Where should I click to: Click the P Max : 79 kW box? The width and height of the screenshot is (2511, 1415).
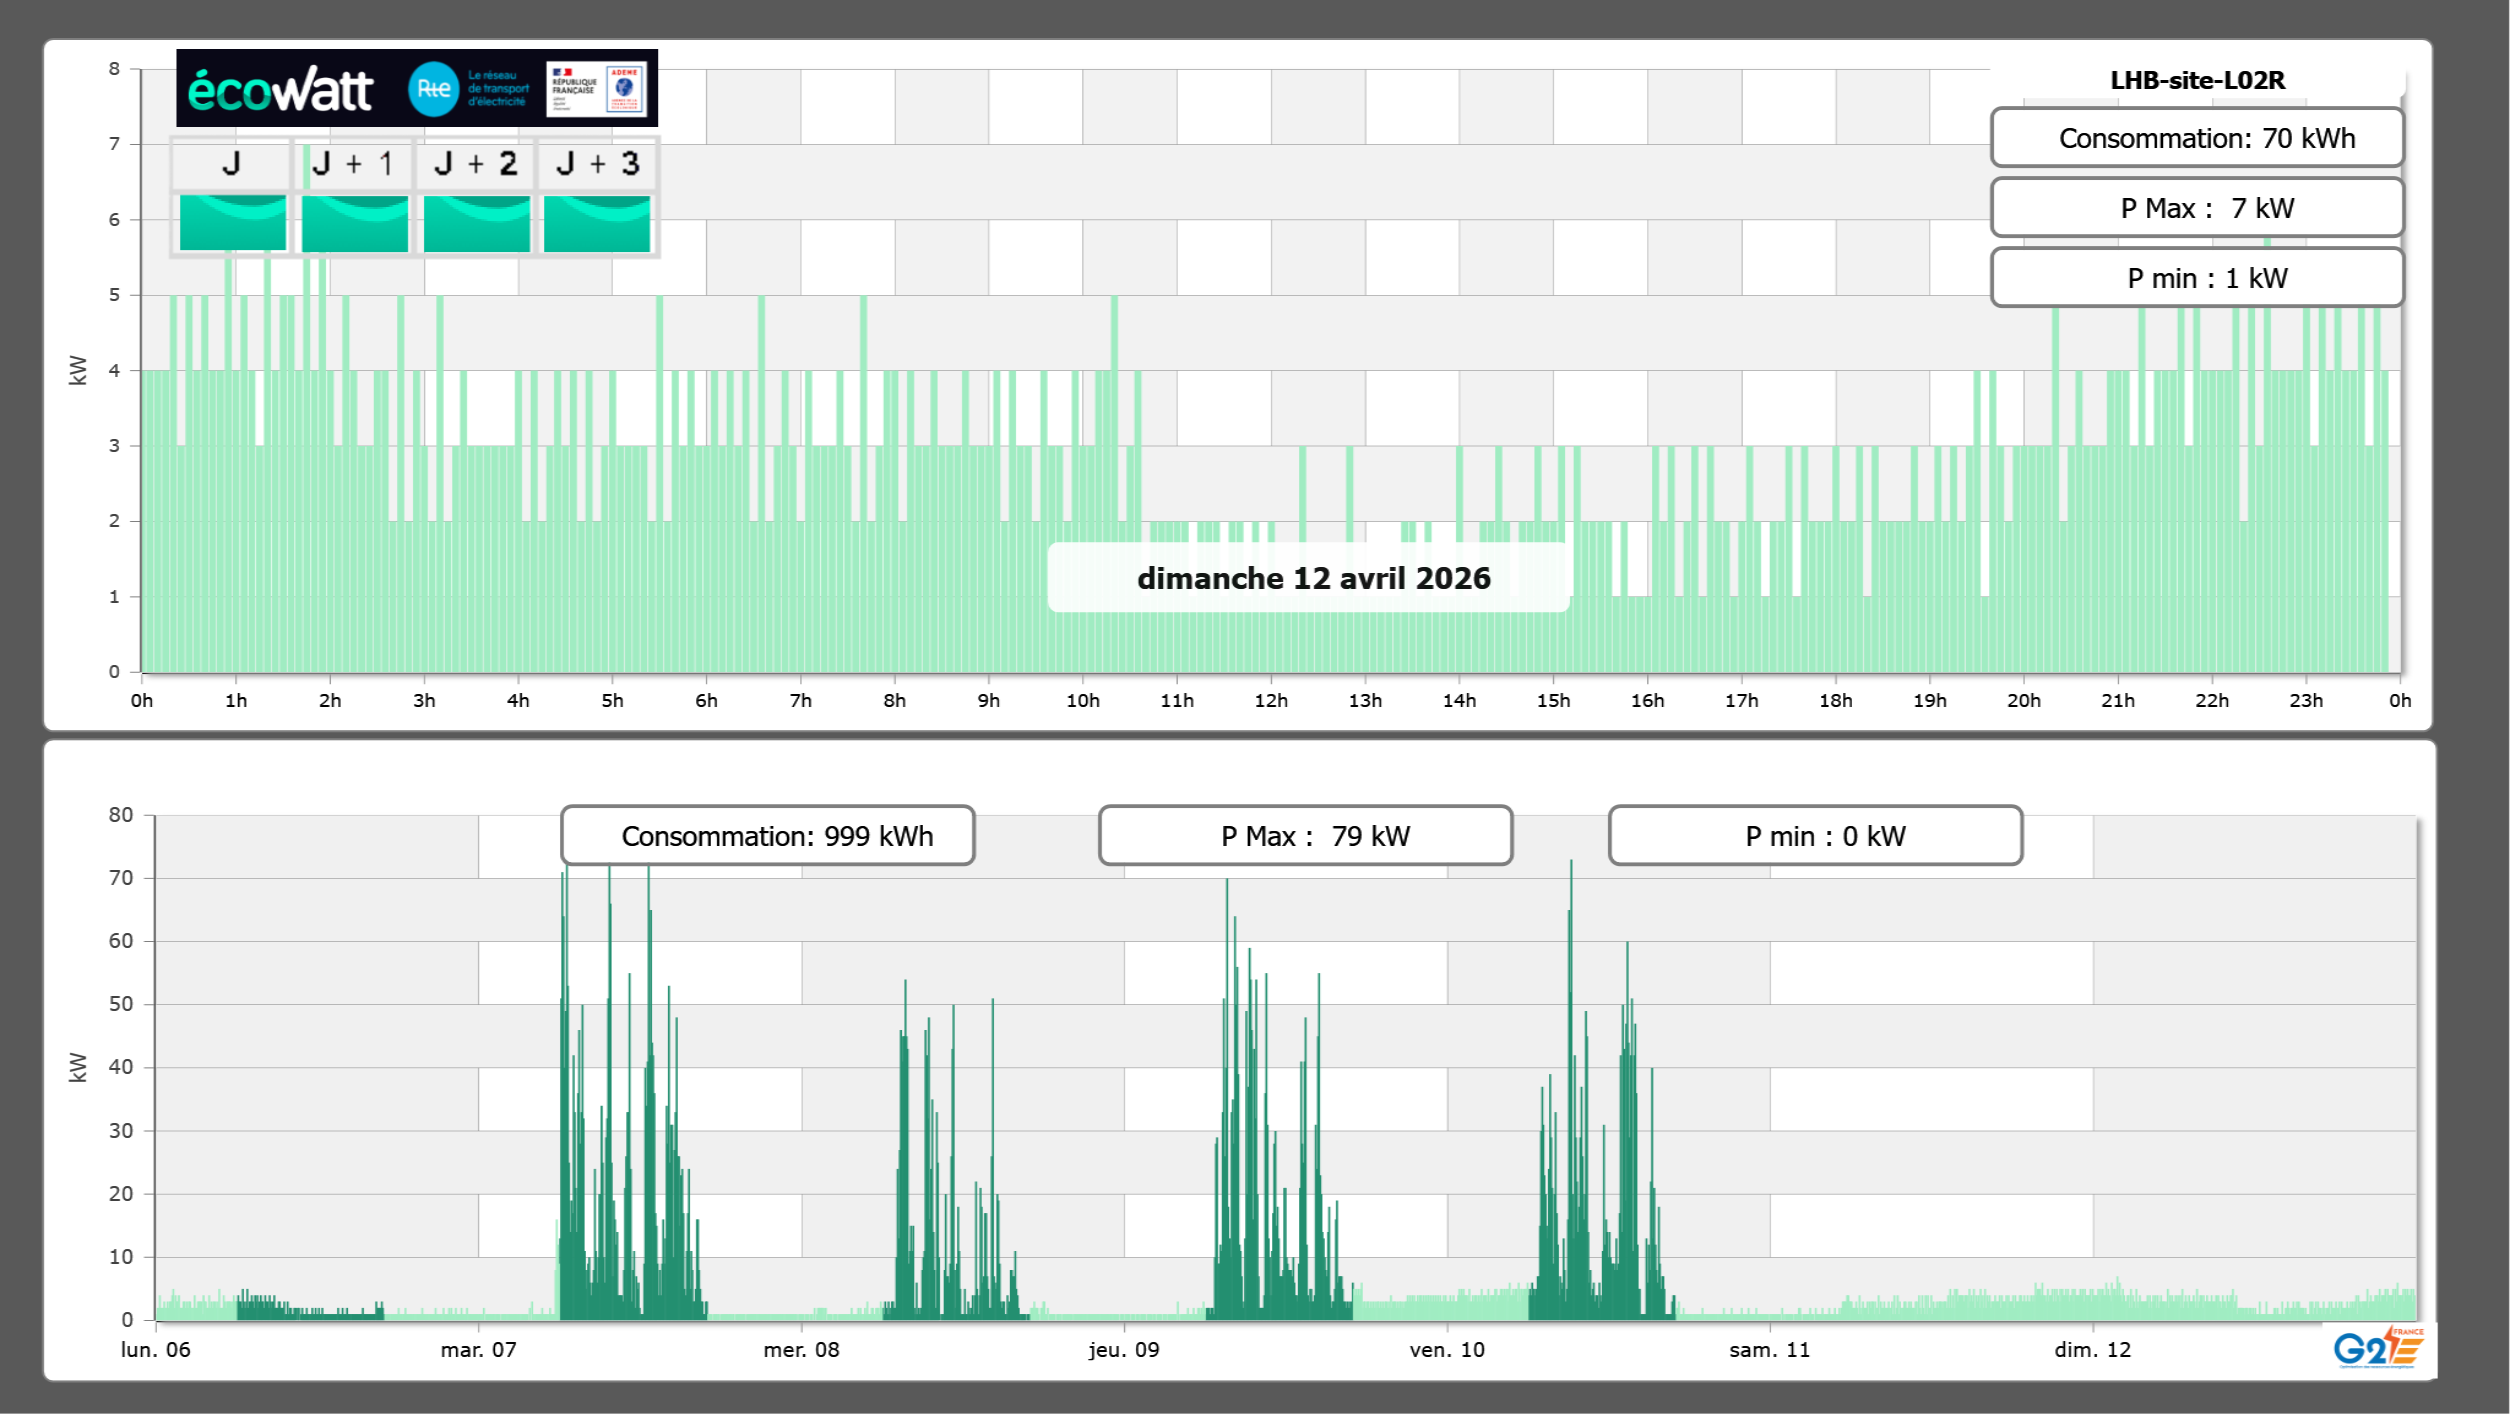pos(1304,836)
